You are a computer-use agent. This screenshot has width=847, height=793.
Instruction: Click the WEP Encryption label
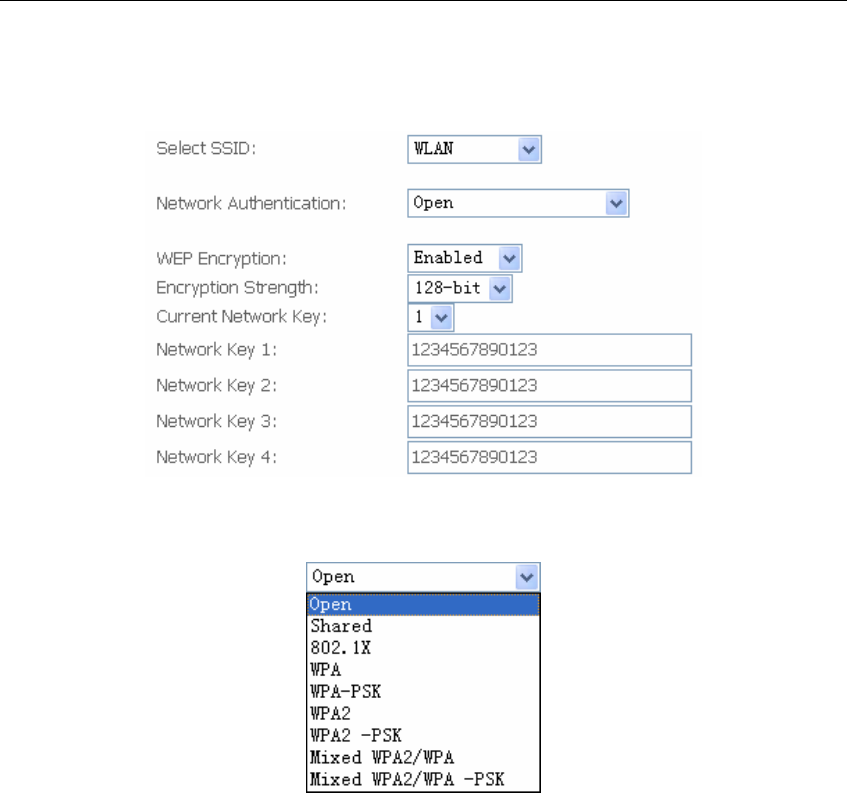click(221, 259)
